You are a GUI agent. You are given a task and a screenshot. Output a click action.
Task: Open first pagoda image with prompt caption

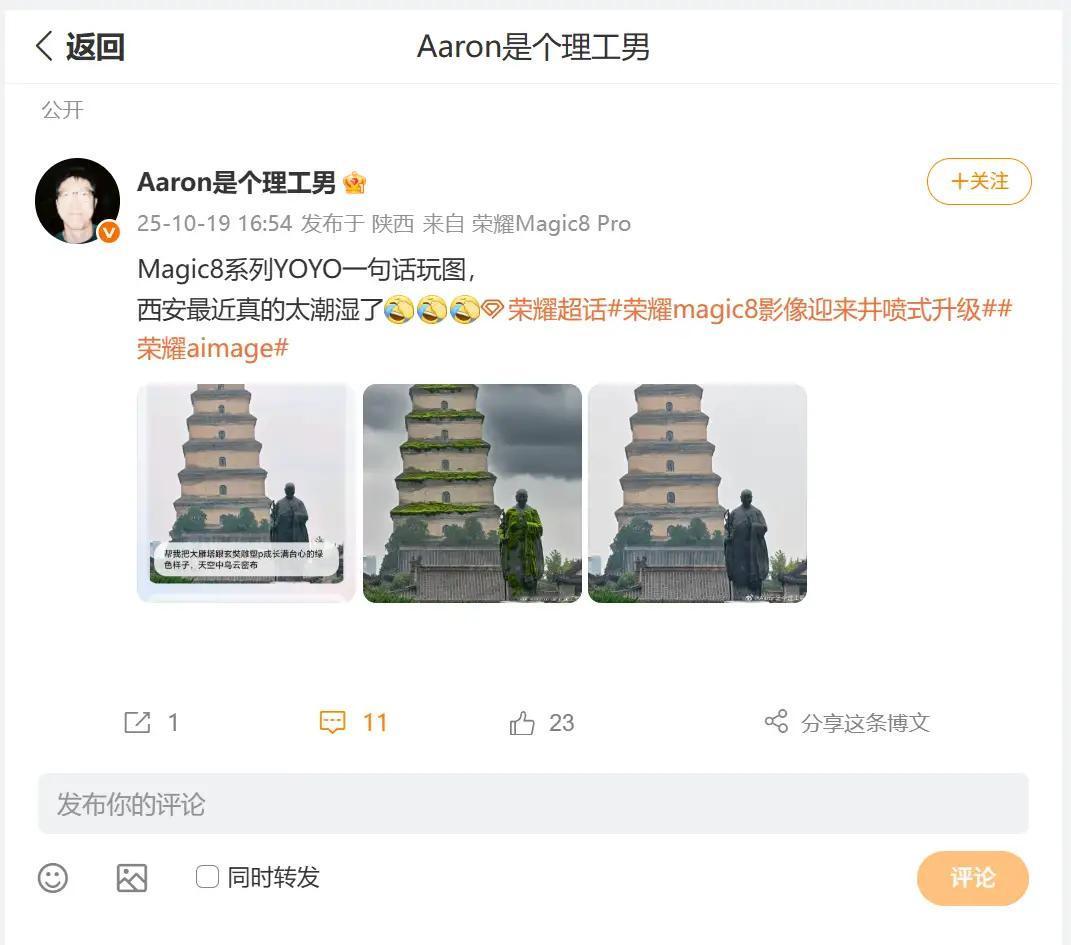point(246,493)
